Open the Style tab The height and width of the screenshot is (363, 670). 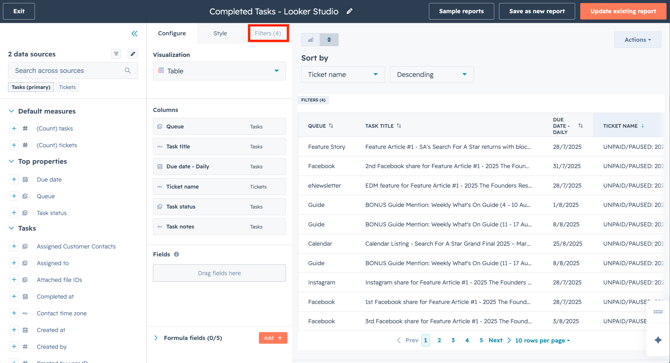pyautogui.click(x=220, y=33)
